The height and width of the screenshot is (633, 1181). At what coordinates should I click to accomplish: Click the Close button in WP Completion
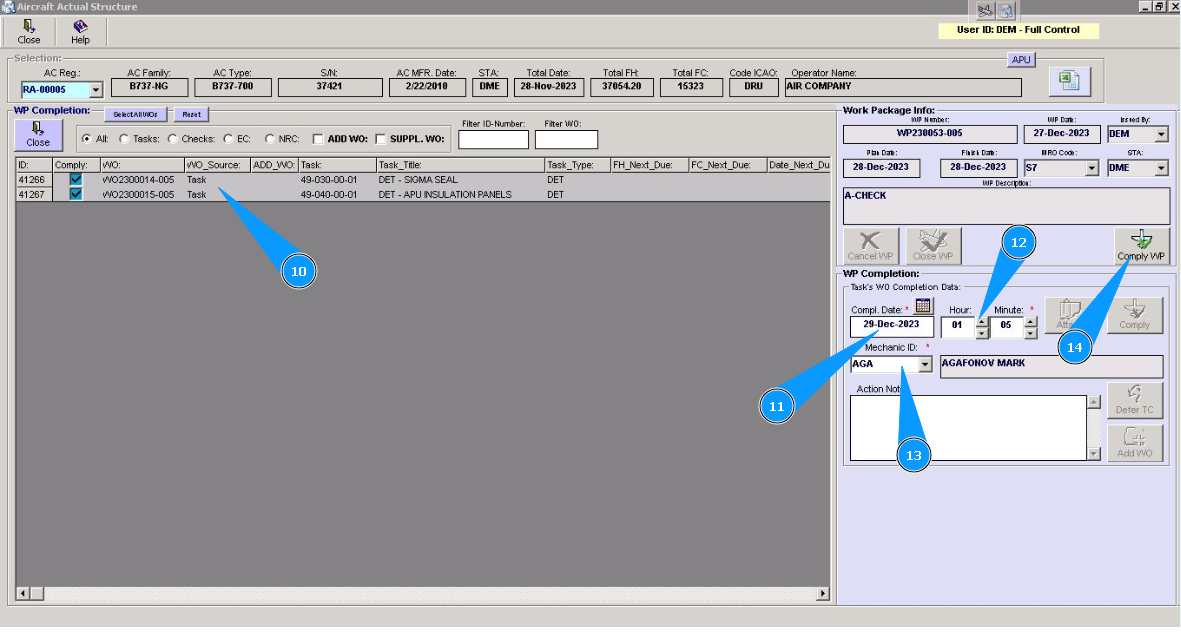click(x=38, y=135)
